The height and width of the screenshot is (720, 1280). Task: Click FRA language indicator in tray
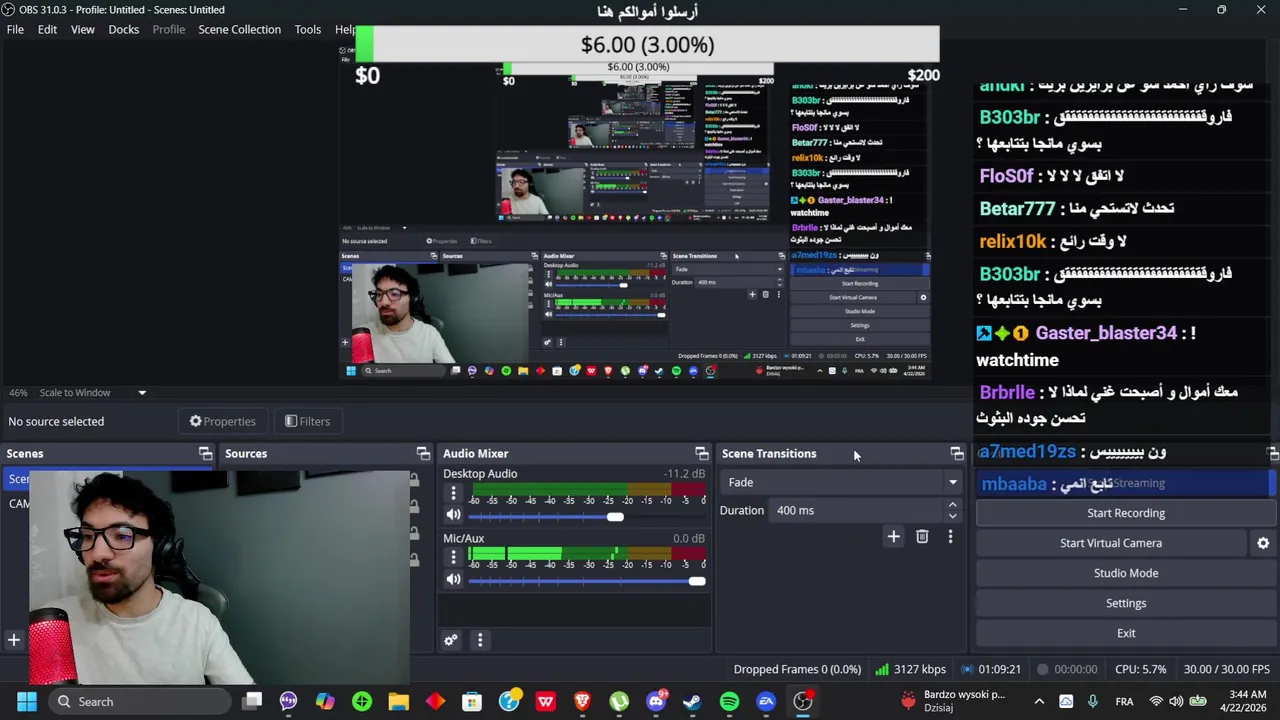tap(1124, 701)
